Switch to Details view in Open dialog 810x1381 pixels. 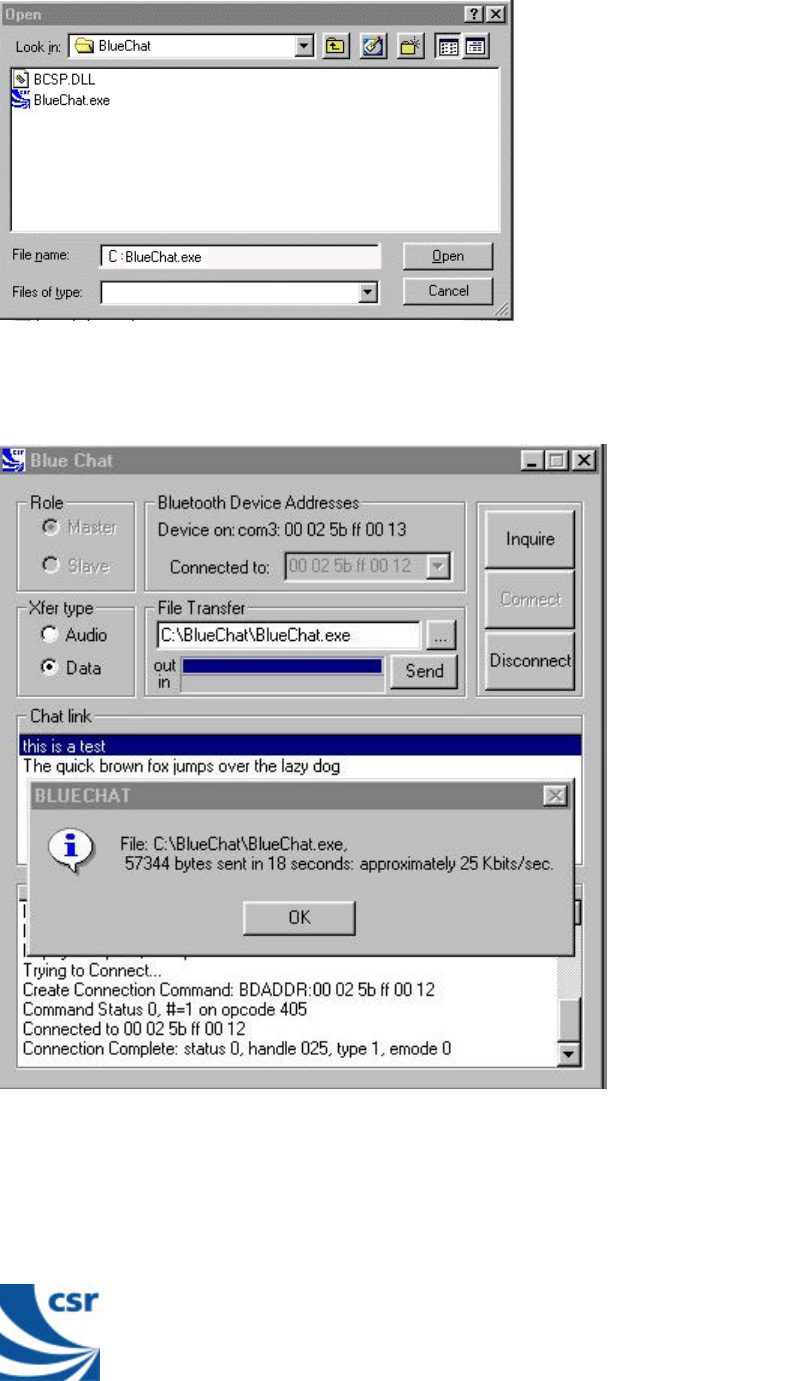point(474,46)
